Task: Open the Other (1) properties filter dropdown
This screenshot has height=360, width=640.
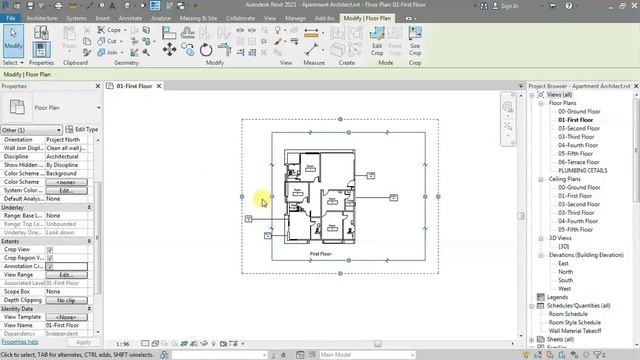Action: coord(31,130)
